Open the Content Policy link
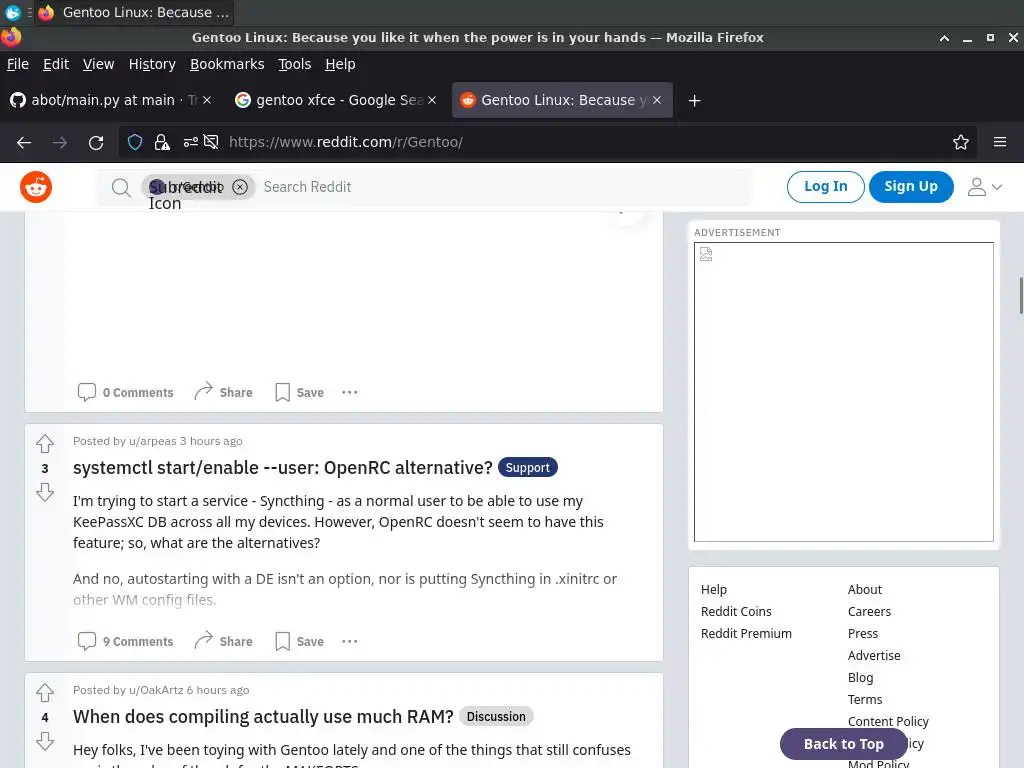1024x768 pixels. tap(888, 722)
